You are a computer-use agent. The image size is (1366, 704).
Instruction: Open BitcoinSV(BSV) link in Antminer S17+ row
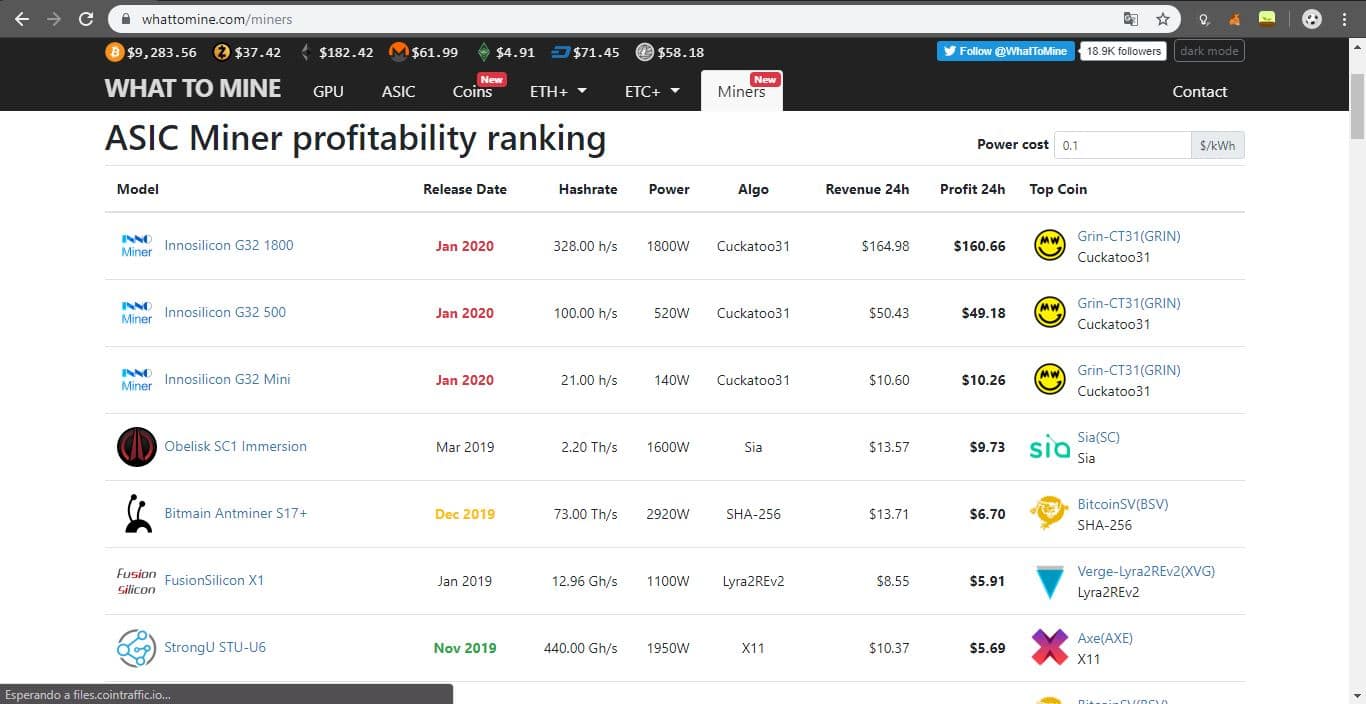[x=1122, y=504]
